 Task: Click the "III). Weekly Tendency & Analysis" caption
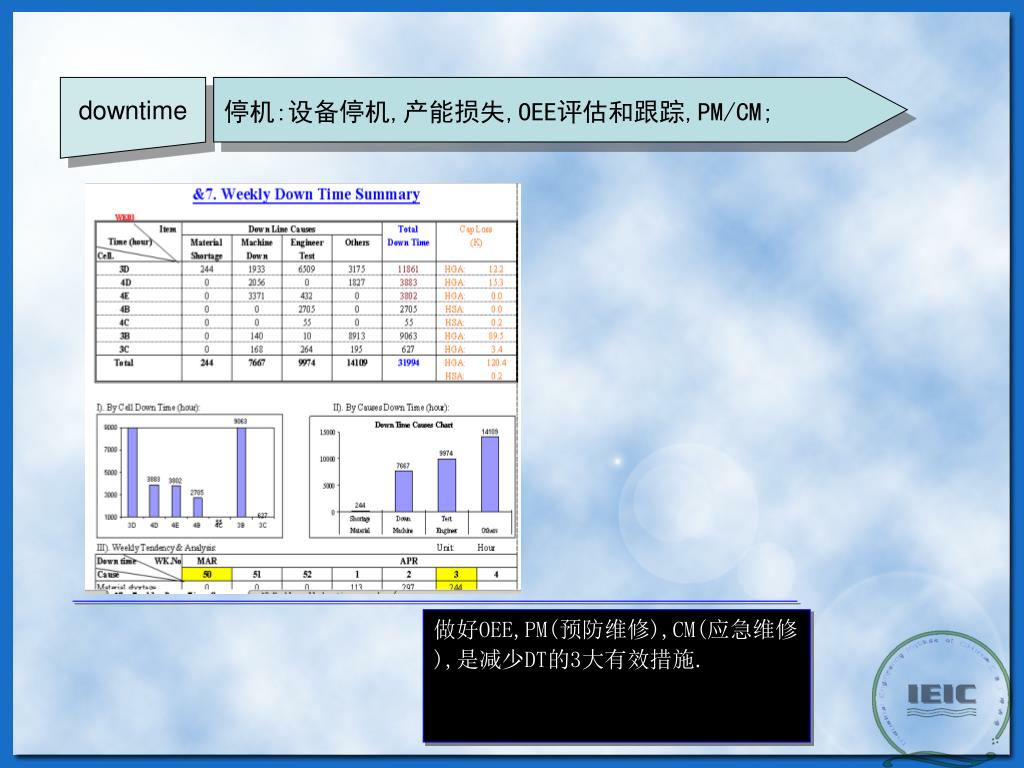[156, 548]
